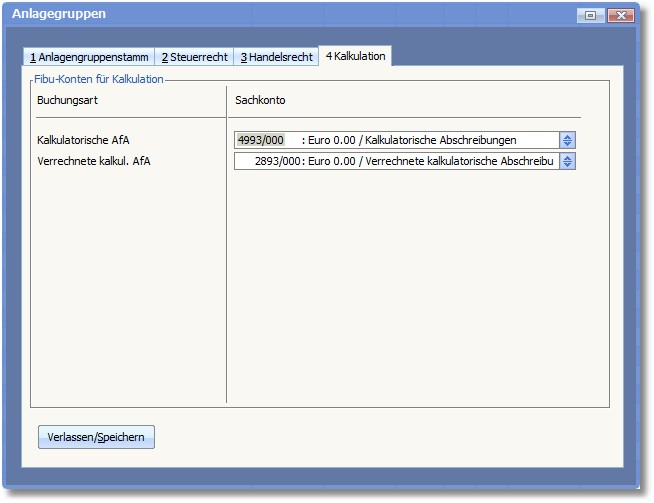This screenshot has height=503, width=654.
Task: Restore the window using the title bar icon
Action: (590, 15)
